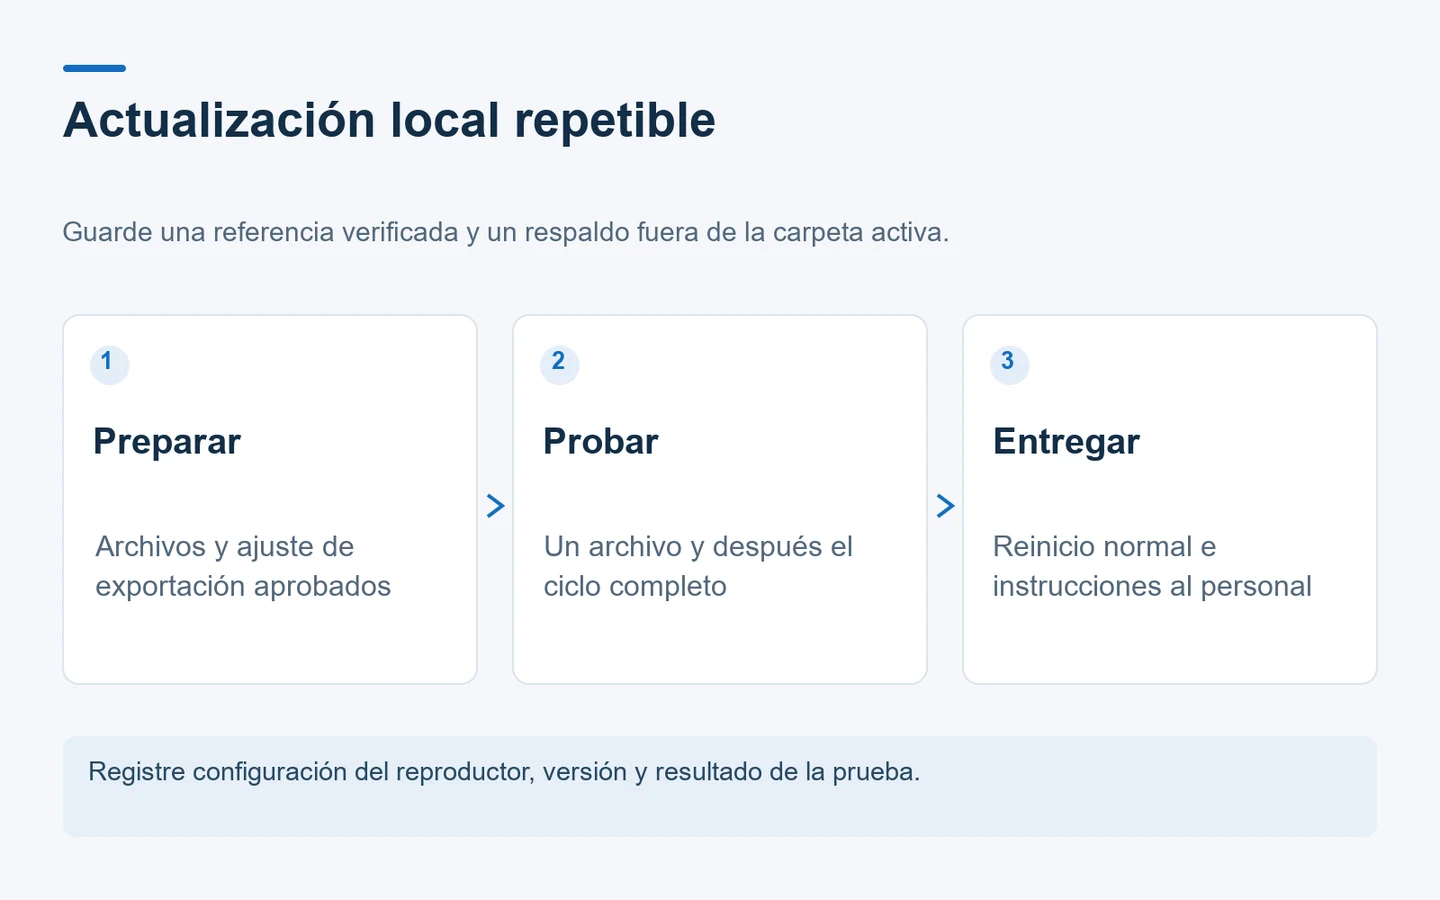Select the Entregar card heading

click(1066, 442)
